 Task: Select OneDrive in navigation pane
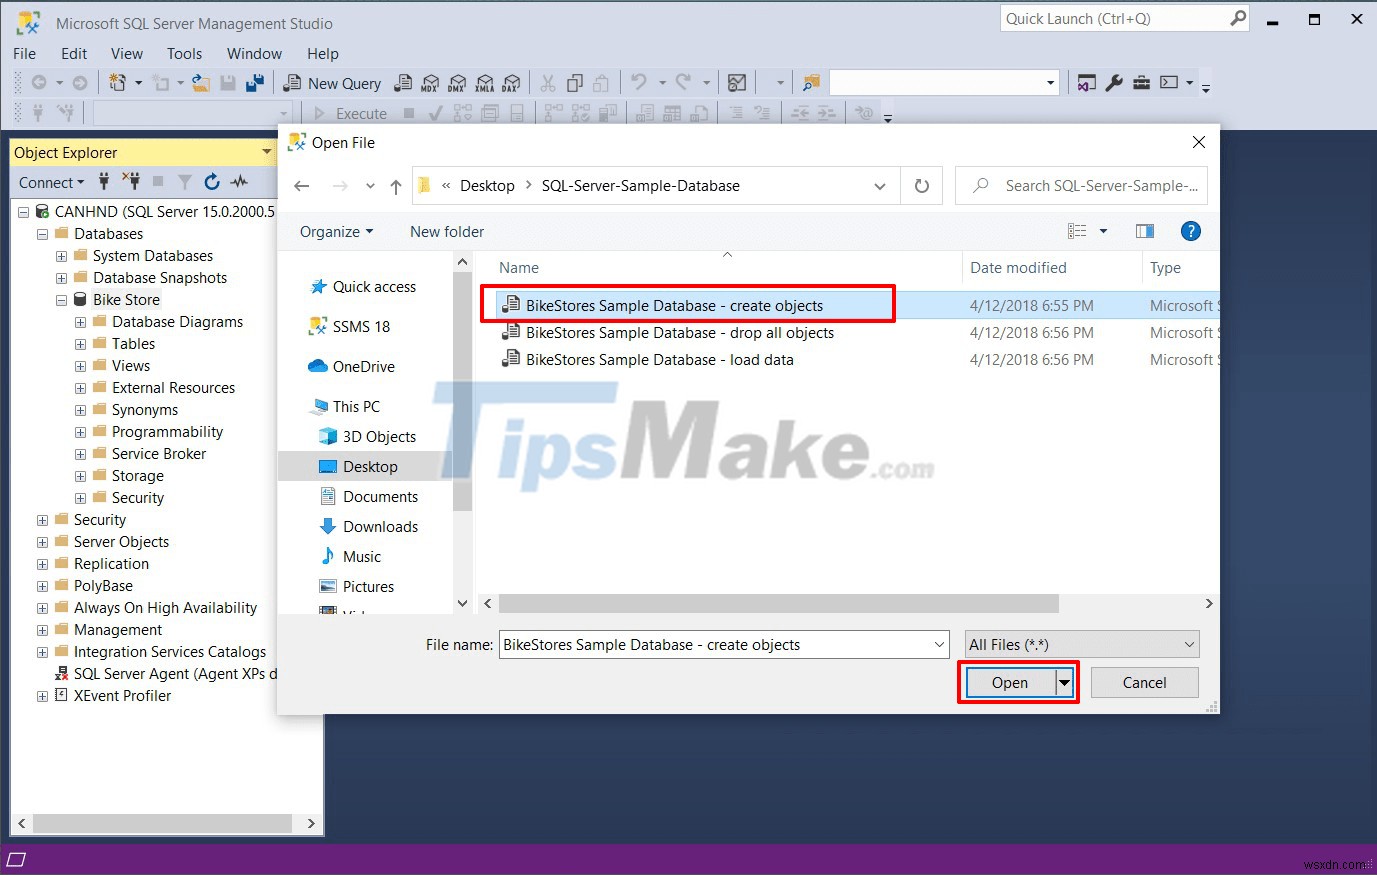click(351, 367)
